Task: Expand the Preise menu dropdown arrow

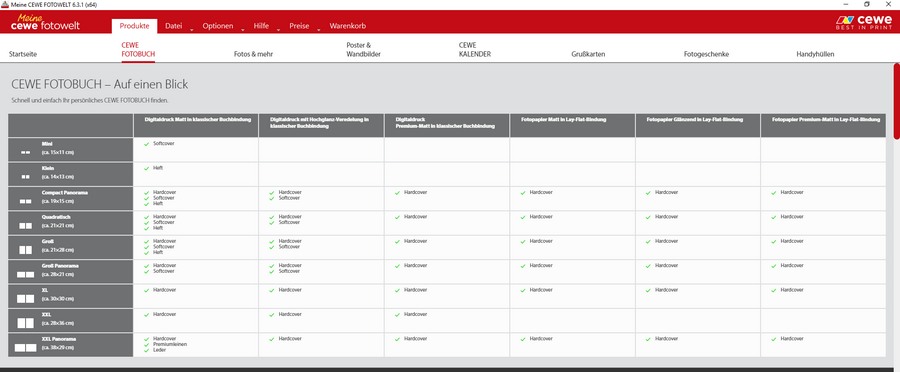Action: pos(319,29)
